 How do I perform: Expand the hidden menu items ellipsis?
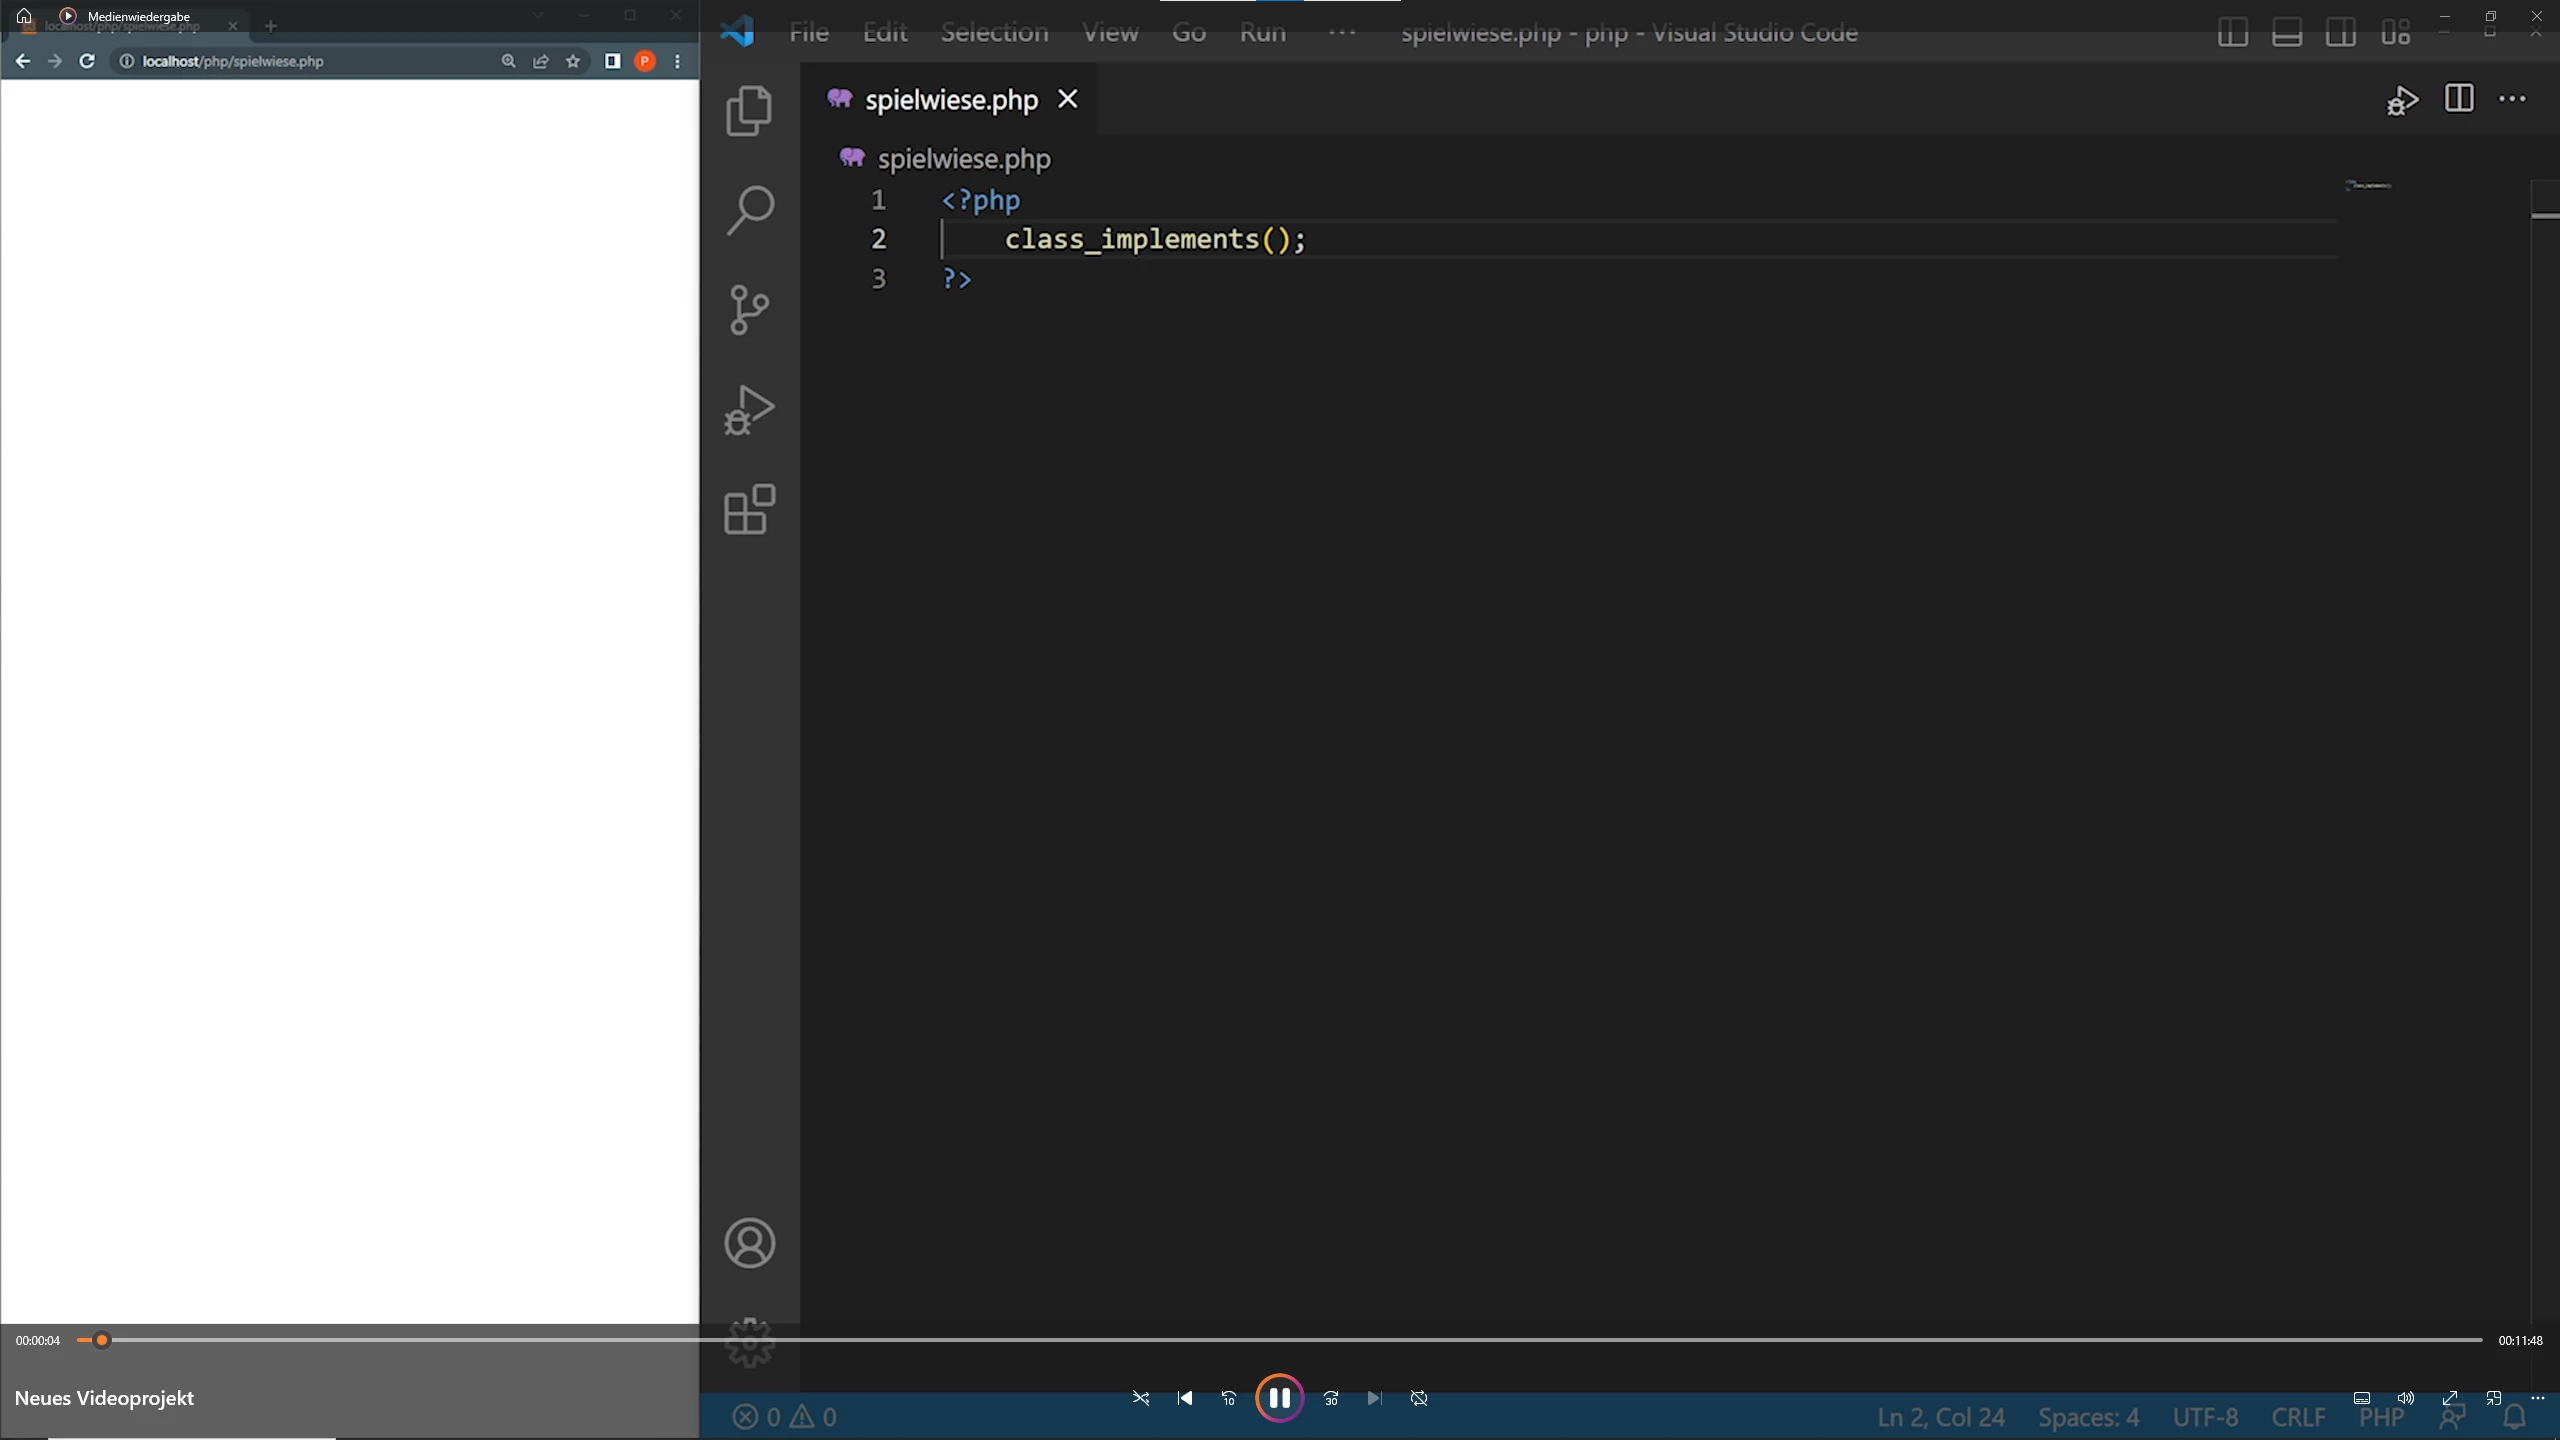pos(1341,33)
